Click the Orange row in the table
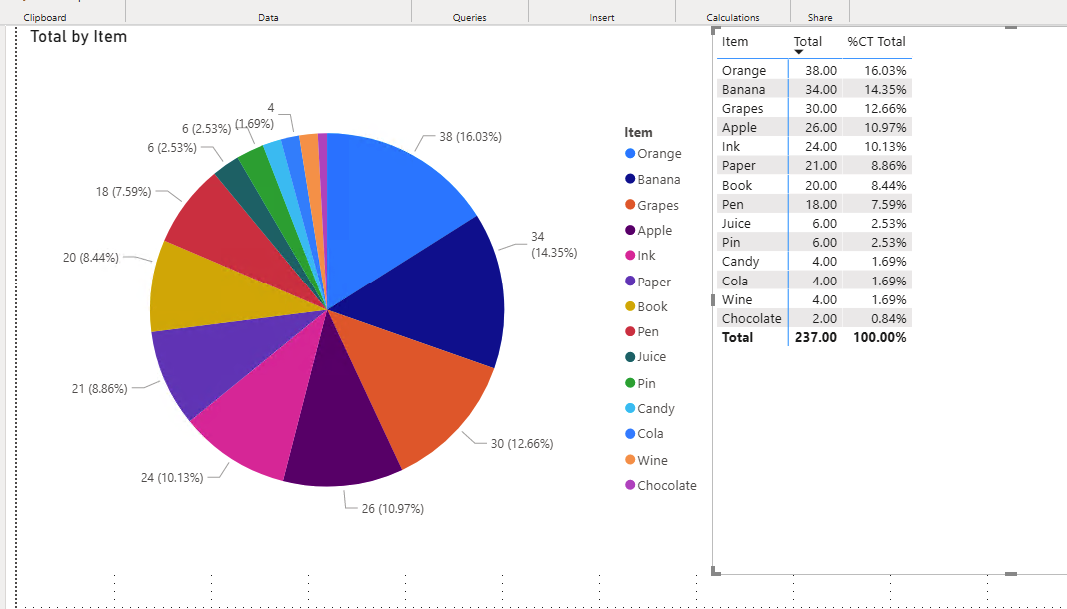The height and width of the screenshot is (609, 1067). [814, 70]
